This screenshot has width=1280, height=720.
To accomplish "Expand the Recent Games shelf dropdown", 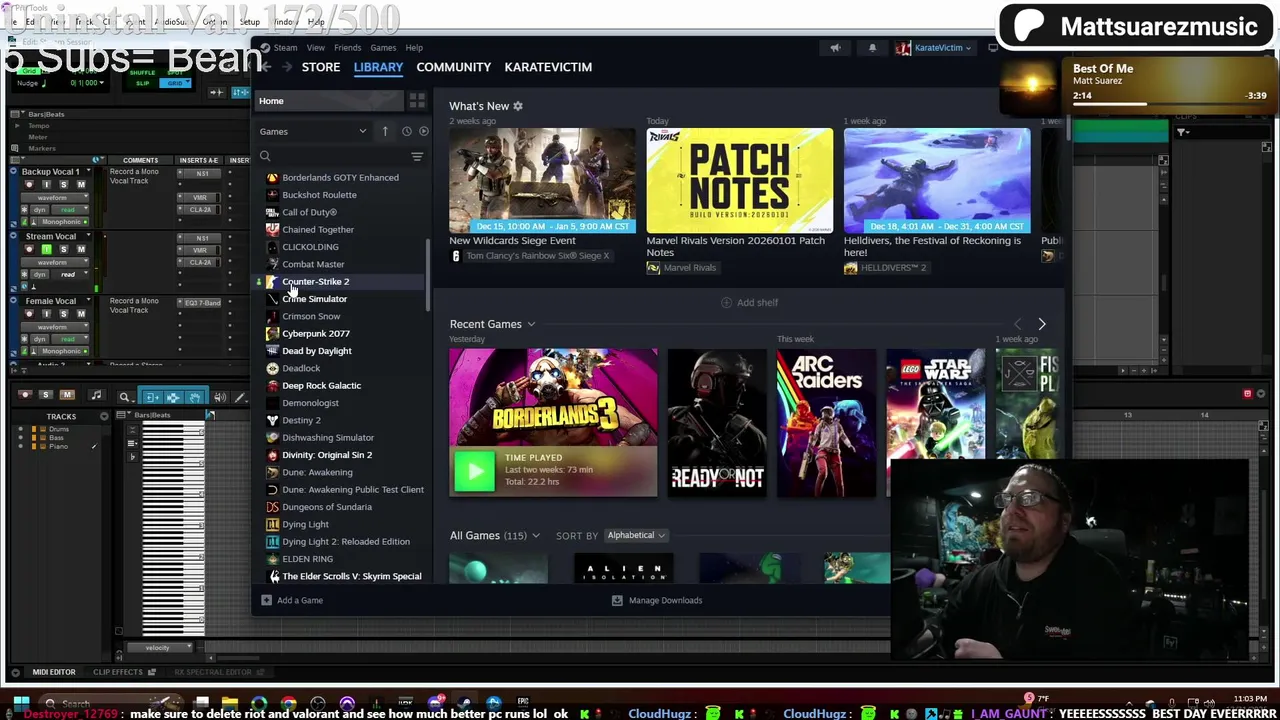I will pyautogui.click(x=531, y=324).
